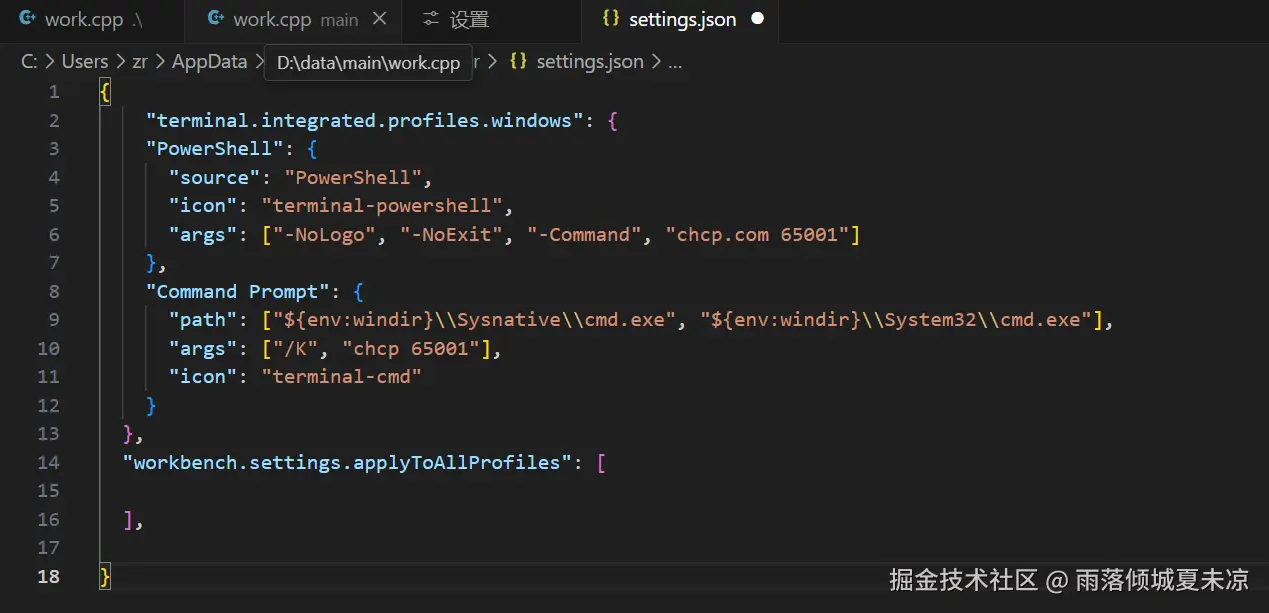Viewport: 1269px width, 613px height.
Task: Select the settings.json editor tab
Action: pos(680,19)
